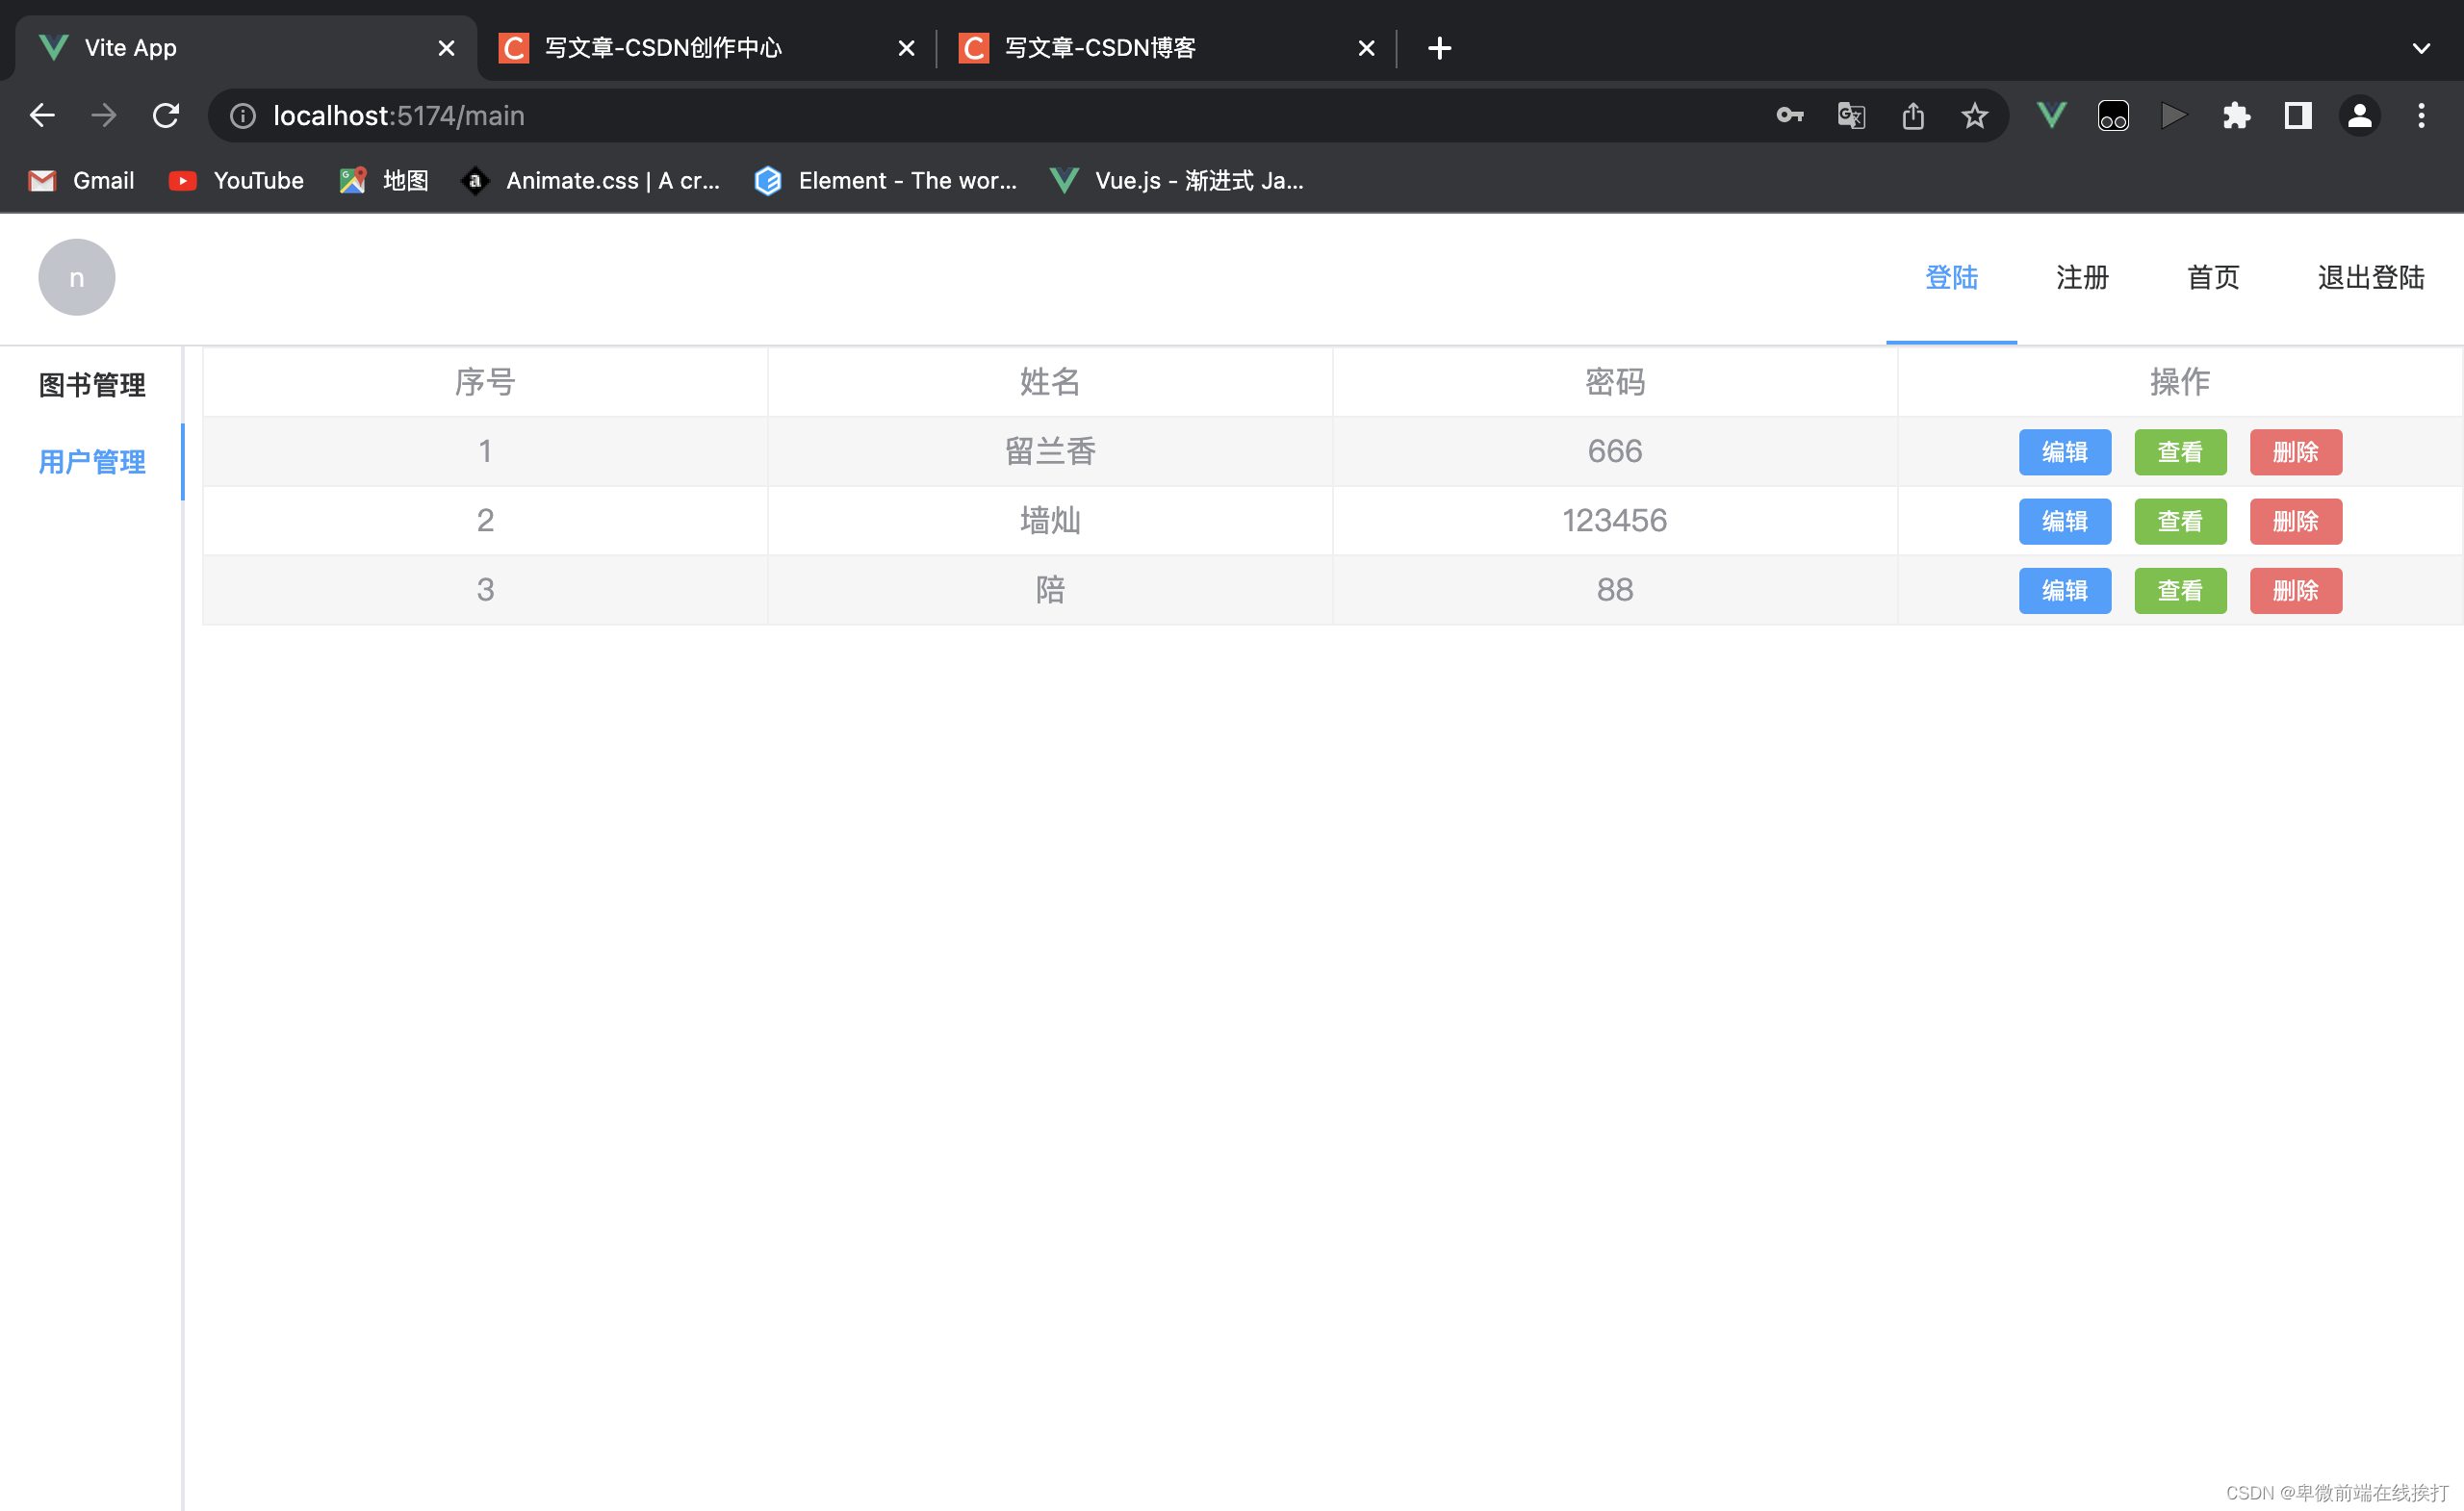Click 退出登陆 to log out
The height and width of the screenshot is (1511, 2464).
(2371, 278)
